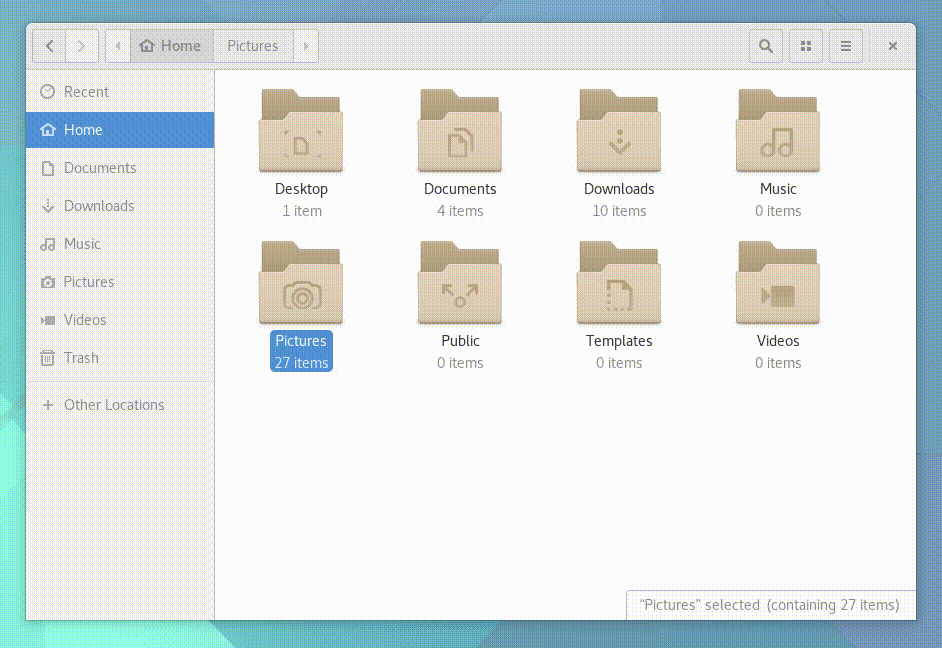Click the back navigation arrow
Viewport: 942px width, 648px height.
coord(49,45)
